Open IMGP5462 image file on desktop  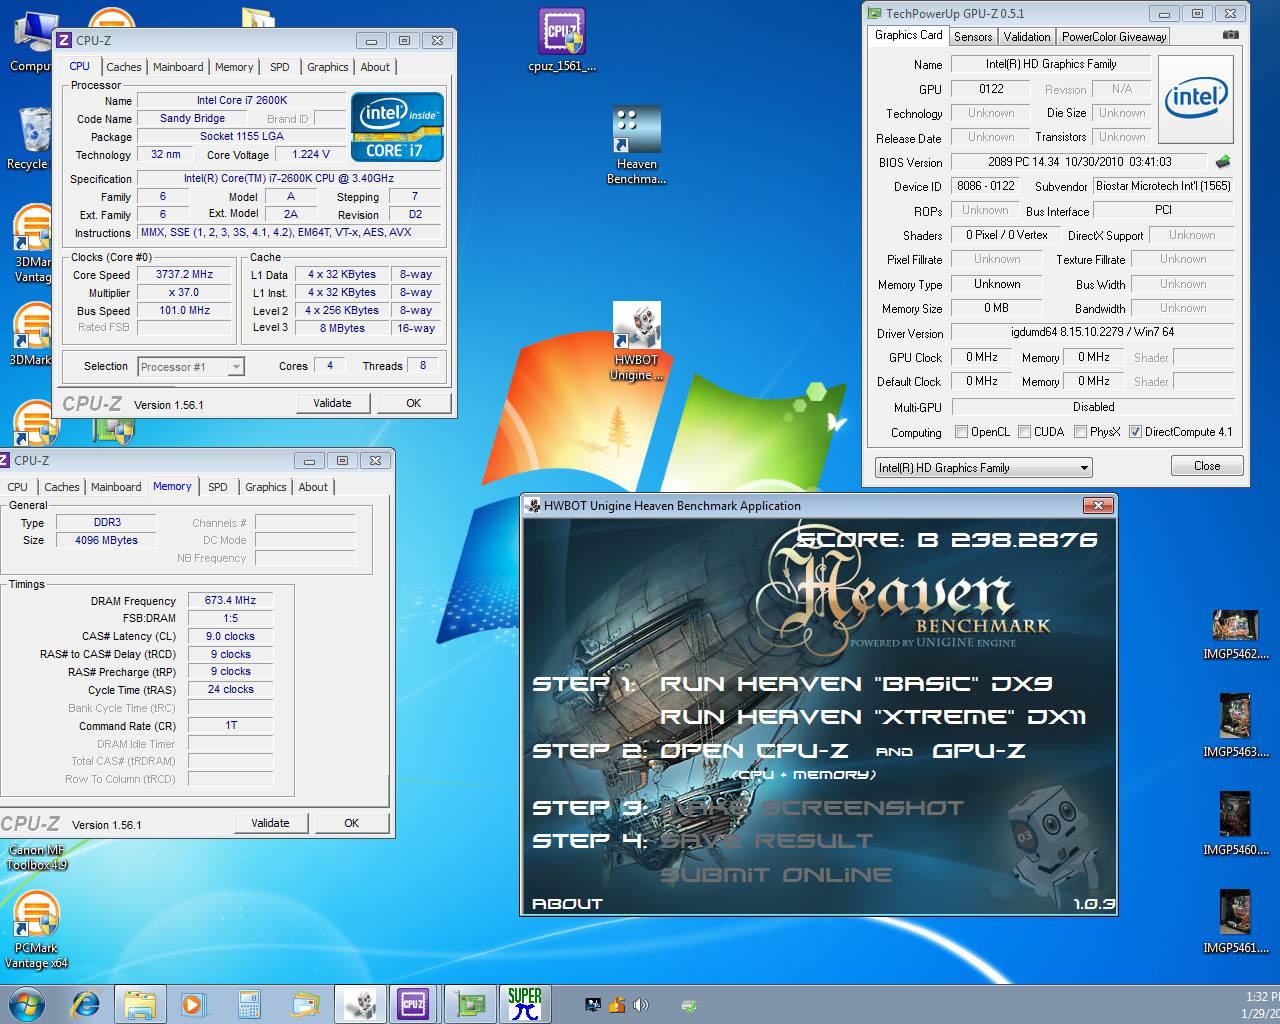[1236, 634]
